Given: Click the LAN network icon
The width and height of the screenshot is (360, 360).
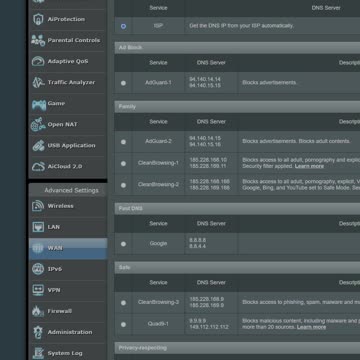Looking at the screenshot, I should pos(38,227).
